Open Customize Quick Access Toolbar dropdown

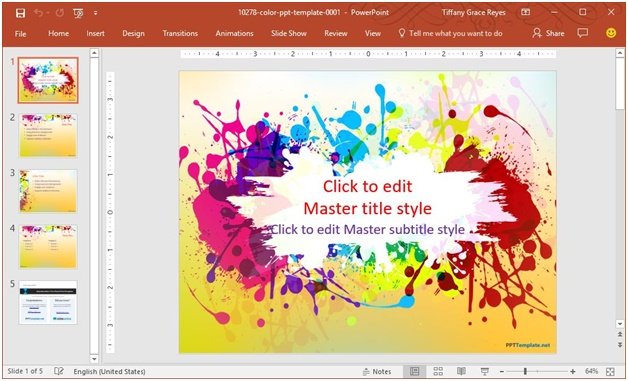click(x=95, y=13)
